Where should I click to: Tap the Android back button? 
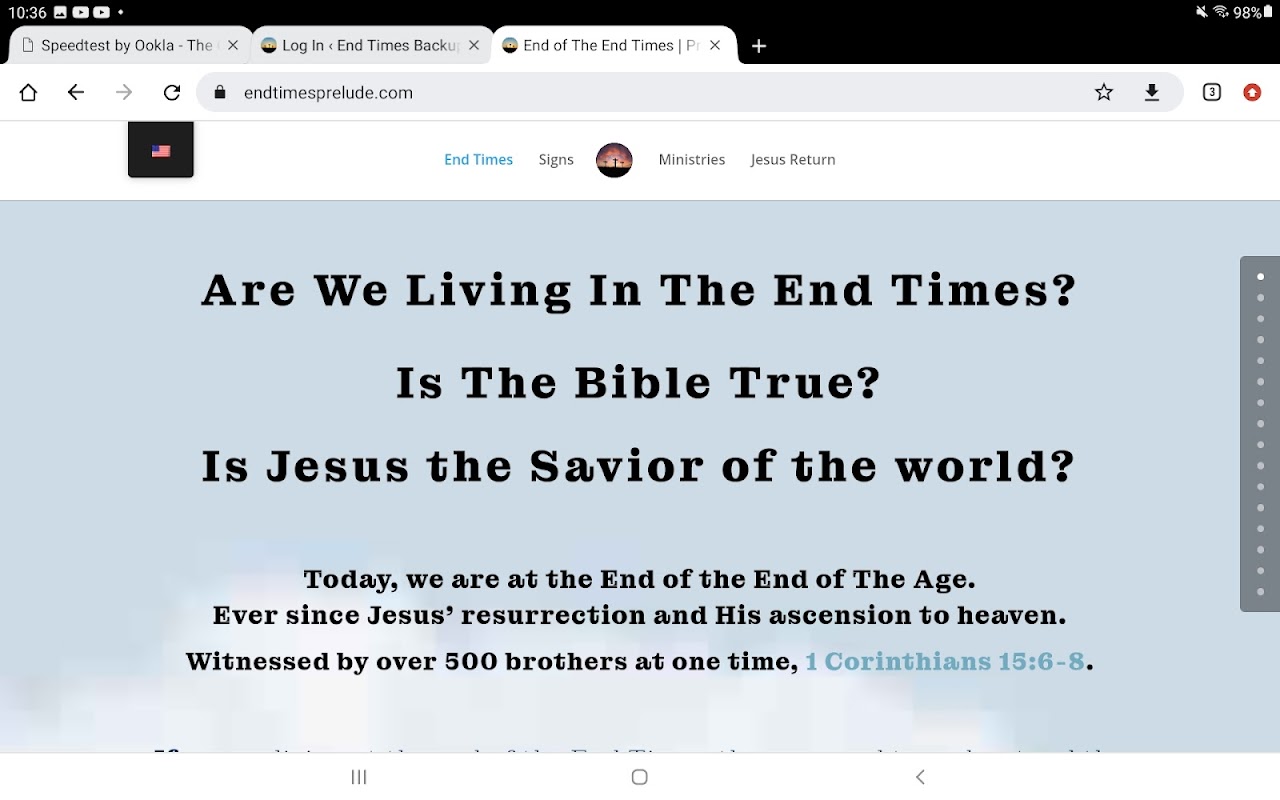point(921,777)
